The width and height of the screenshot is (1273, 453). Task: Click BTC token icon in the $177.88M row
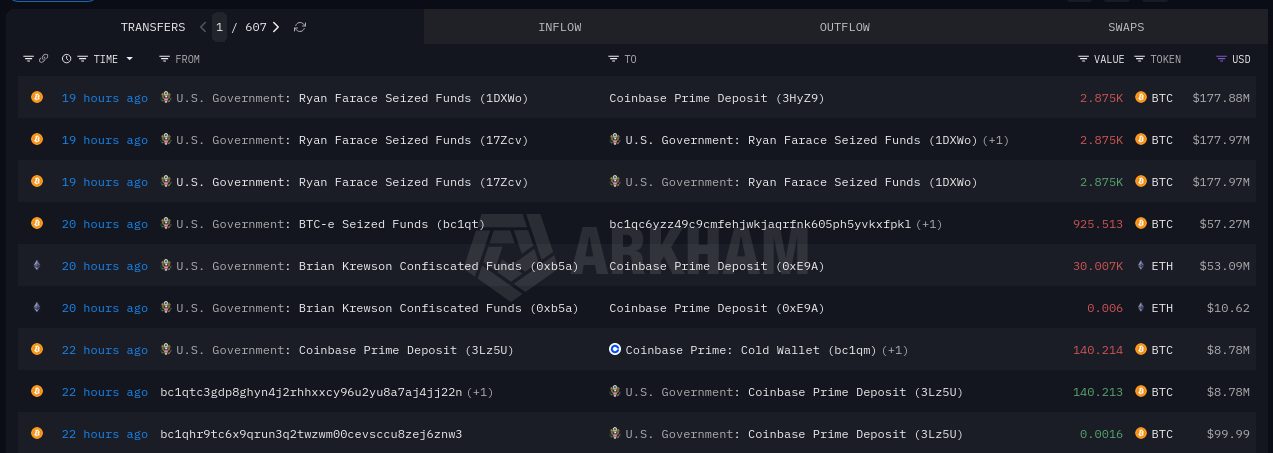pos(1141,97)
